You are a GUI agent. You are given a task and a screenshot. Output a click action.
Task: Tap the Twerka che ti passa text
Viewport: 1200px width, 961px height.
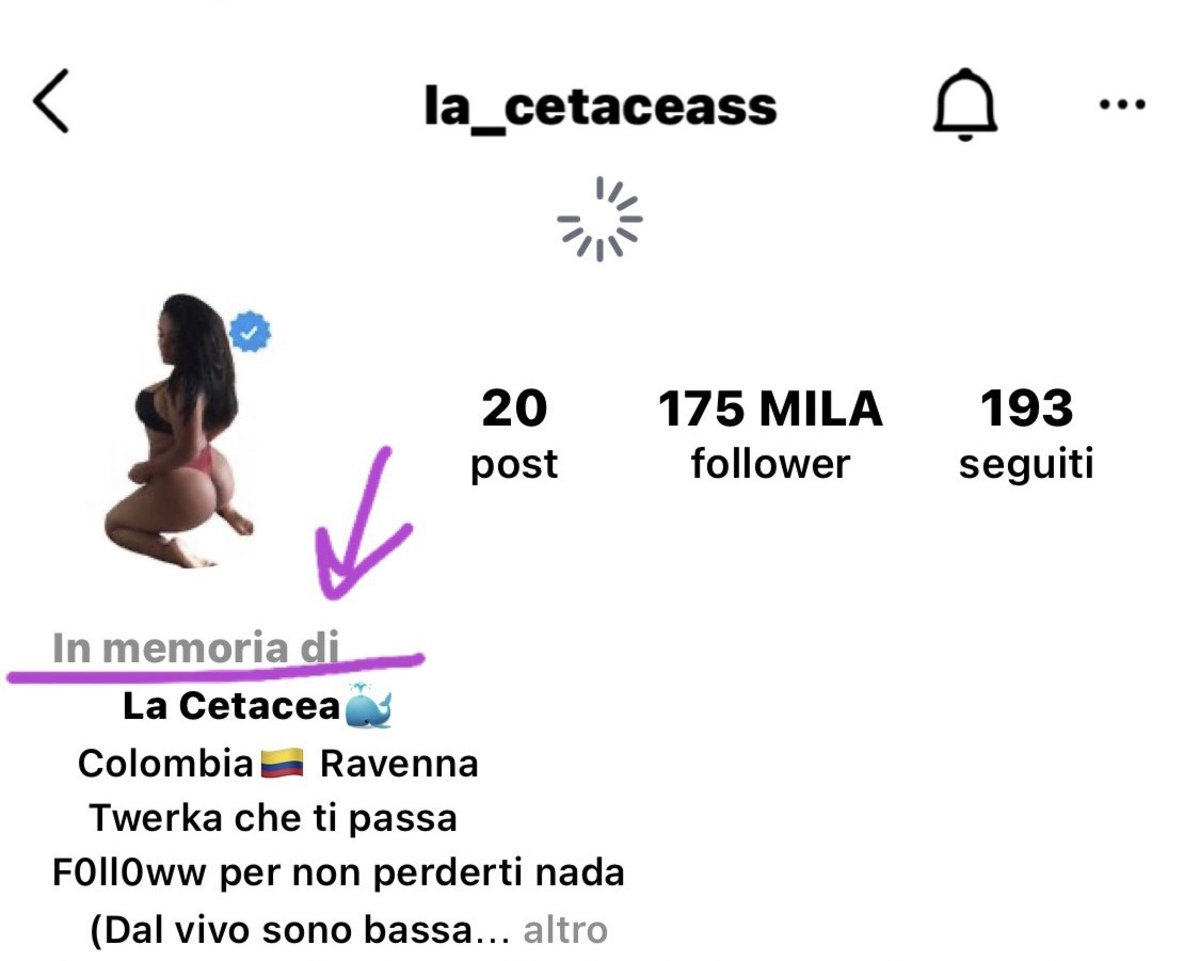click(273, 818)
